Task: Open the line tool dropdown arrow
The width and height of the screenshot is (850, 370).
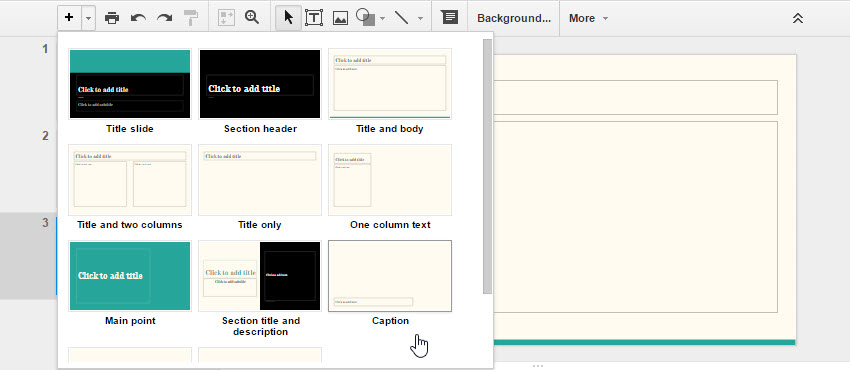Action: tap(420, 18)
